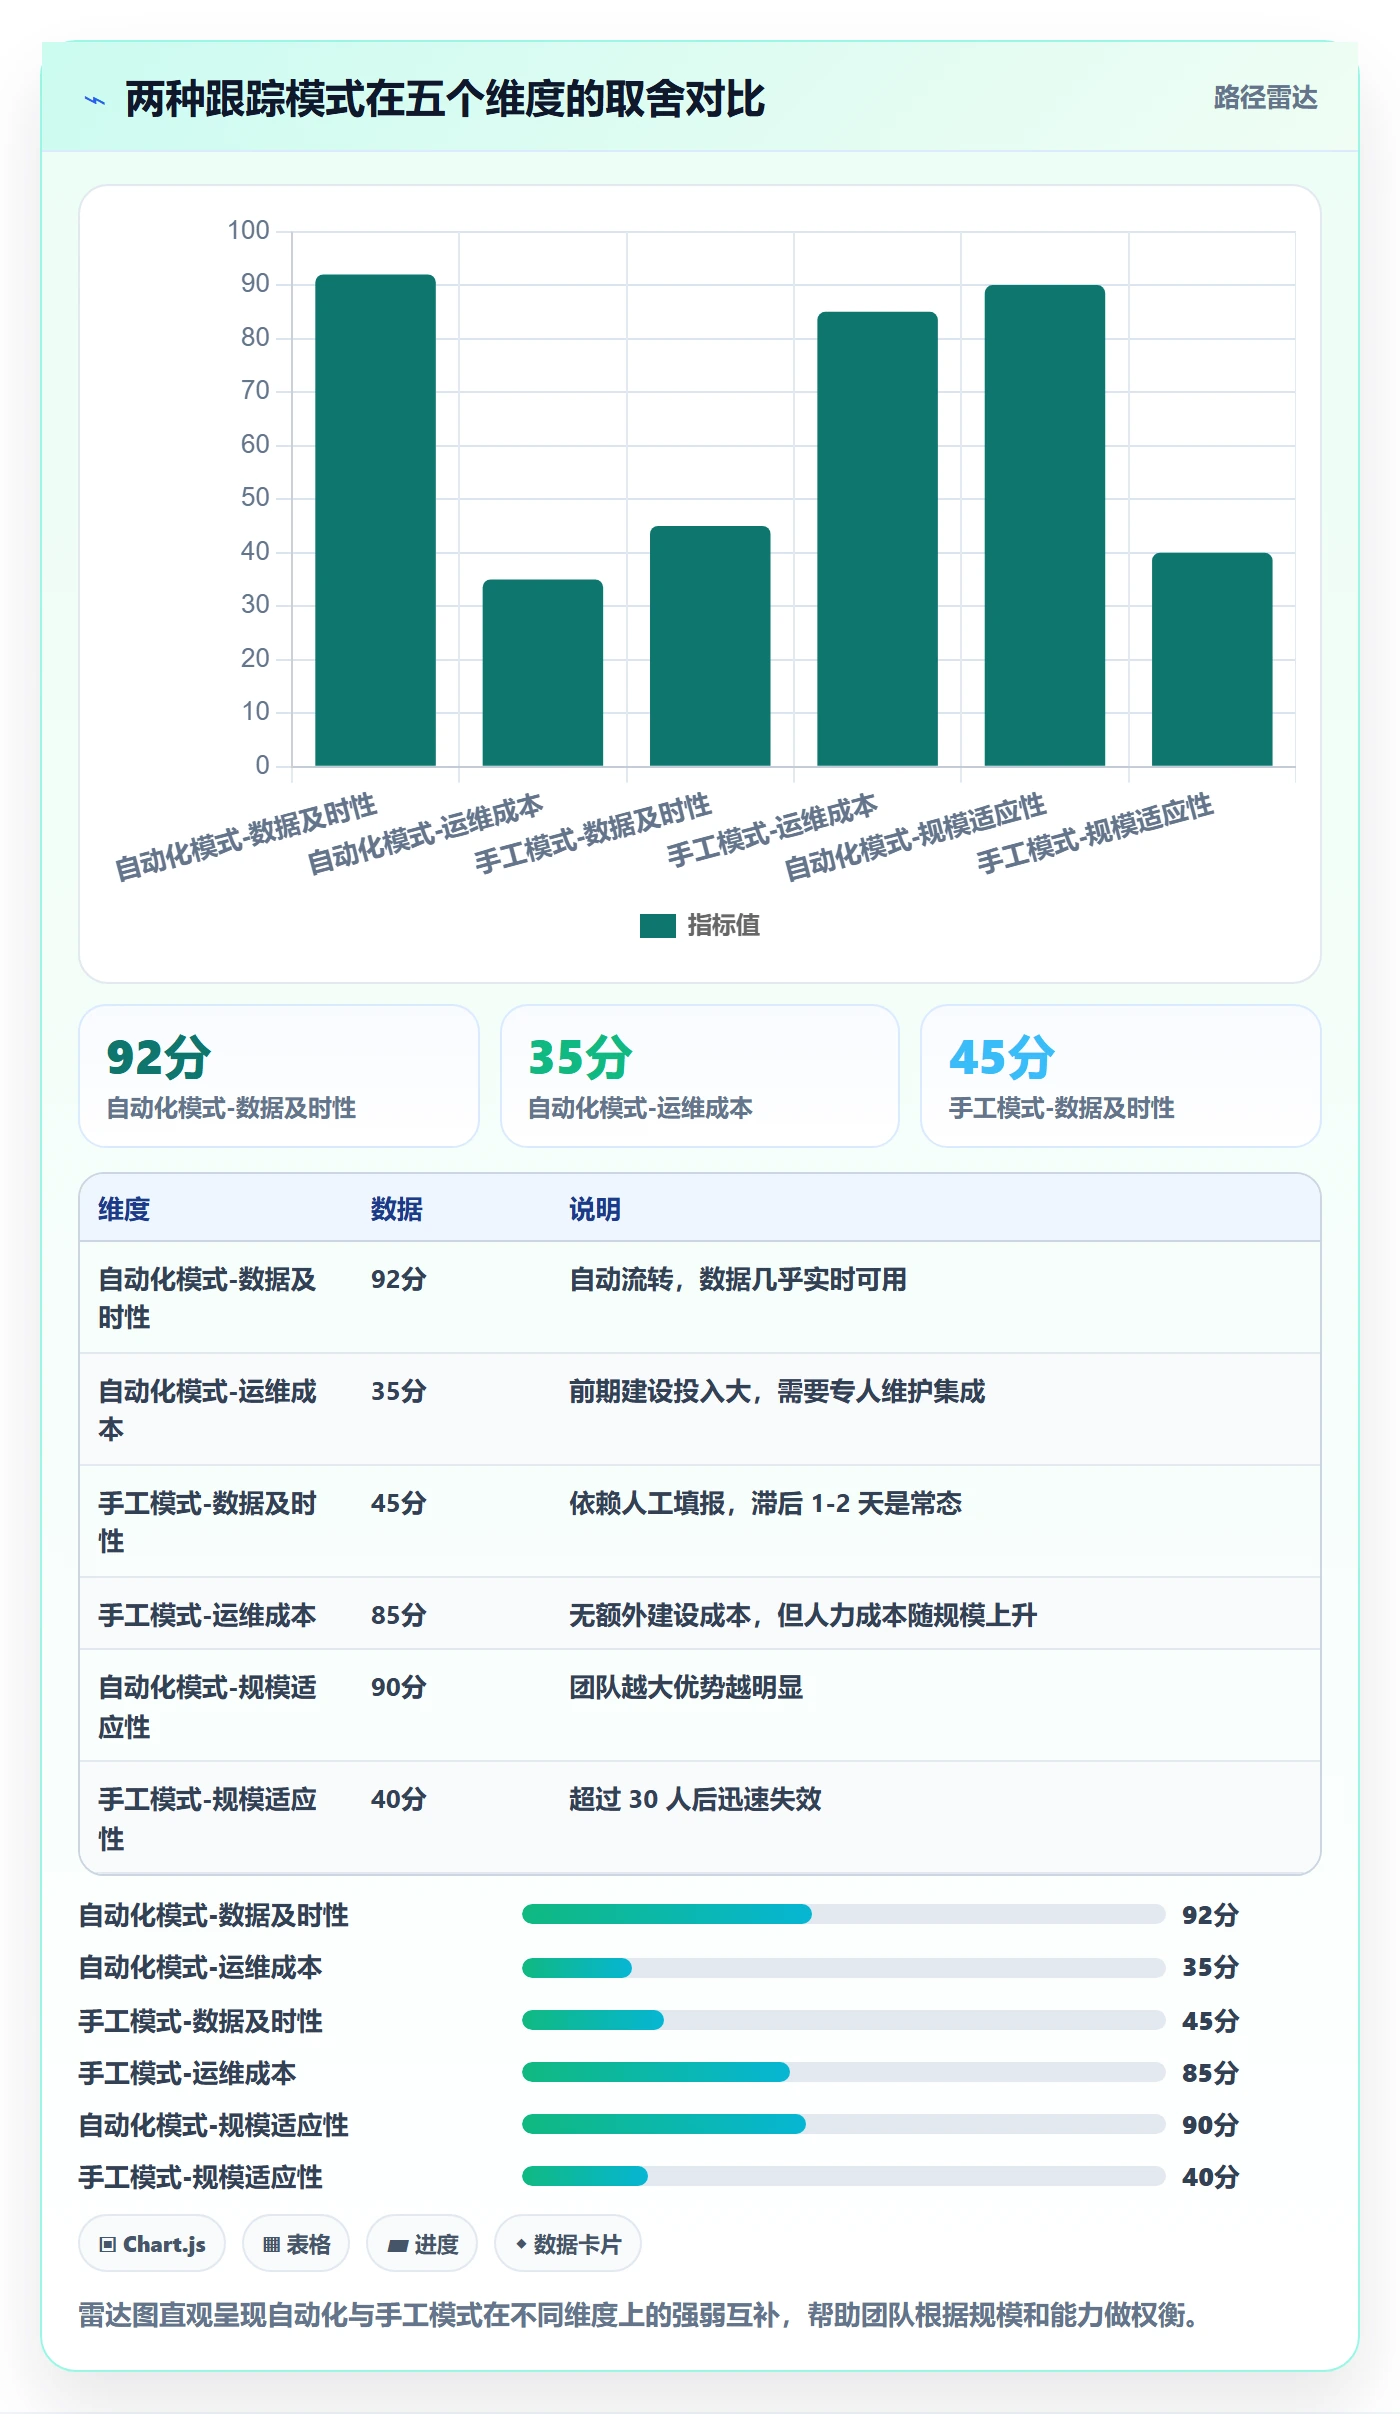The image size is (1400, 2414).
Task: Click the 说明 column header
Action: (x=595, y=1209)
